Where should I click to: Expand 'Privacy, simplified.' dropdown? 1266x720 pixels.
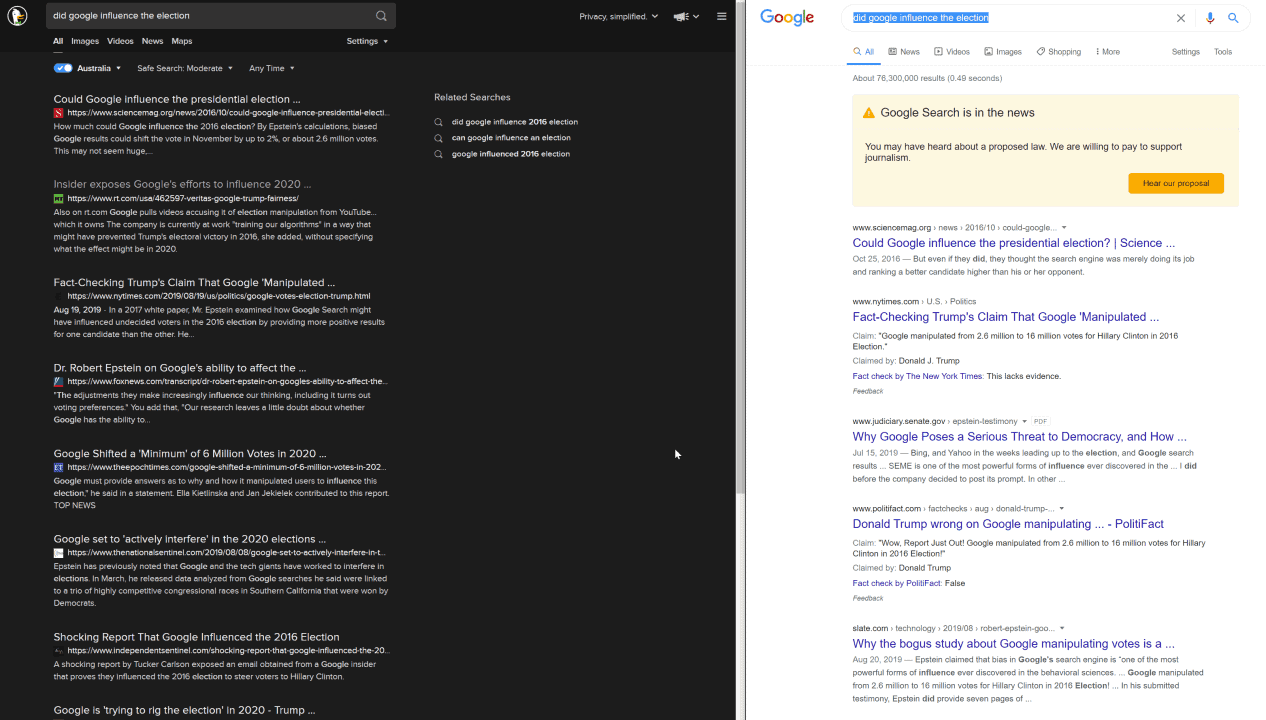click(619, 16)
